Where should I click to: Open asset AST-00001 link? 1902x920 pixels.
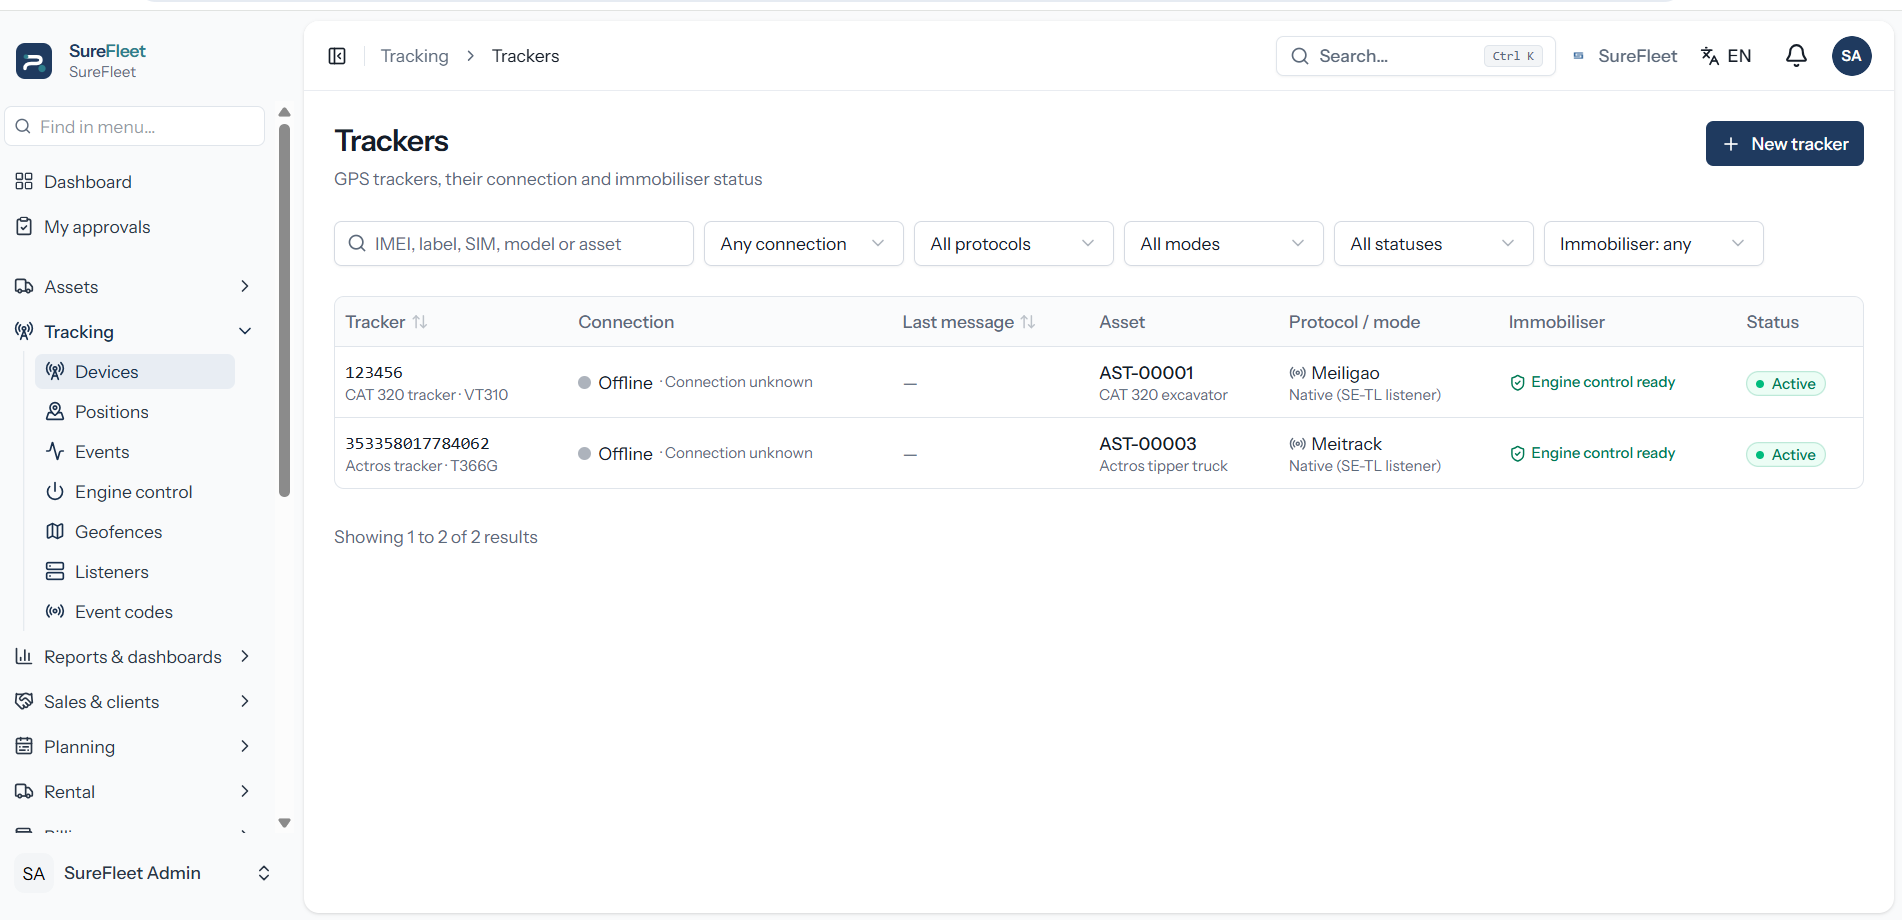click(x=1146, y=373)
